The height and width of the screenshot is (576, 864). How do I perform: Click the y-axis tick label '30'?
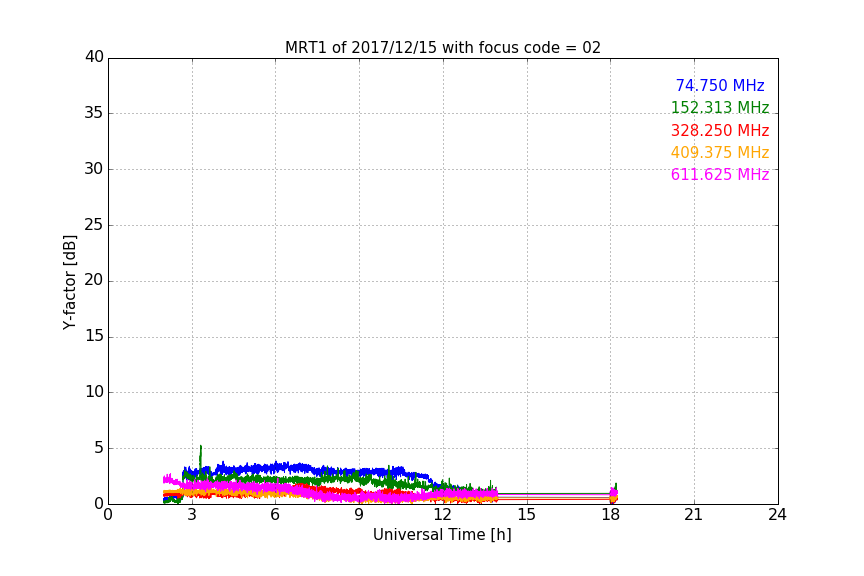[94, 169]
